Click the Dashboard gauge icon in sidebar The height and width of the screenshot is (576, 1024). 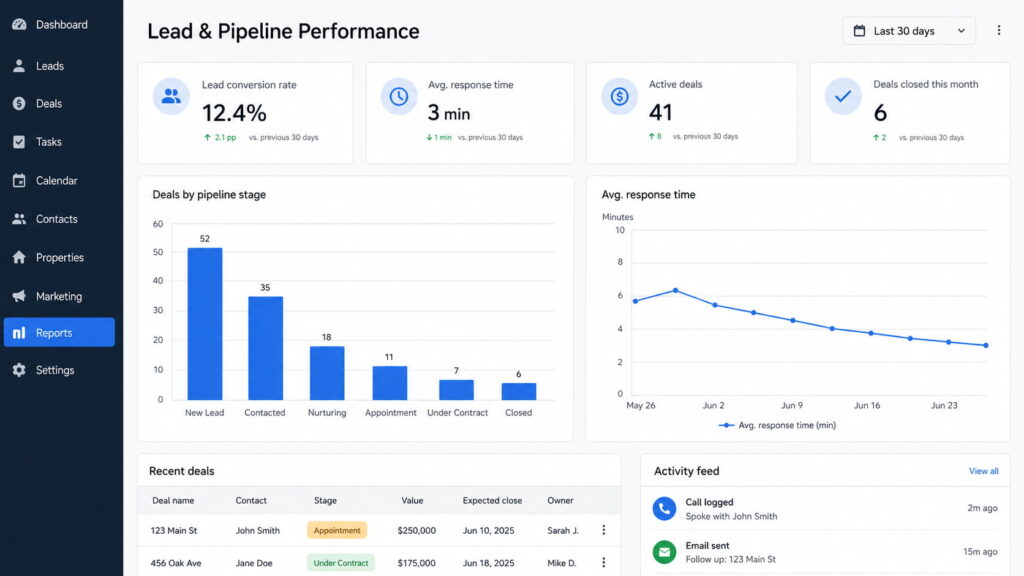point(19,25)
